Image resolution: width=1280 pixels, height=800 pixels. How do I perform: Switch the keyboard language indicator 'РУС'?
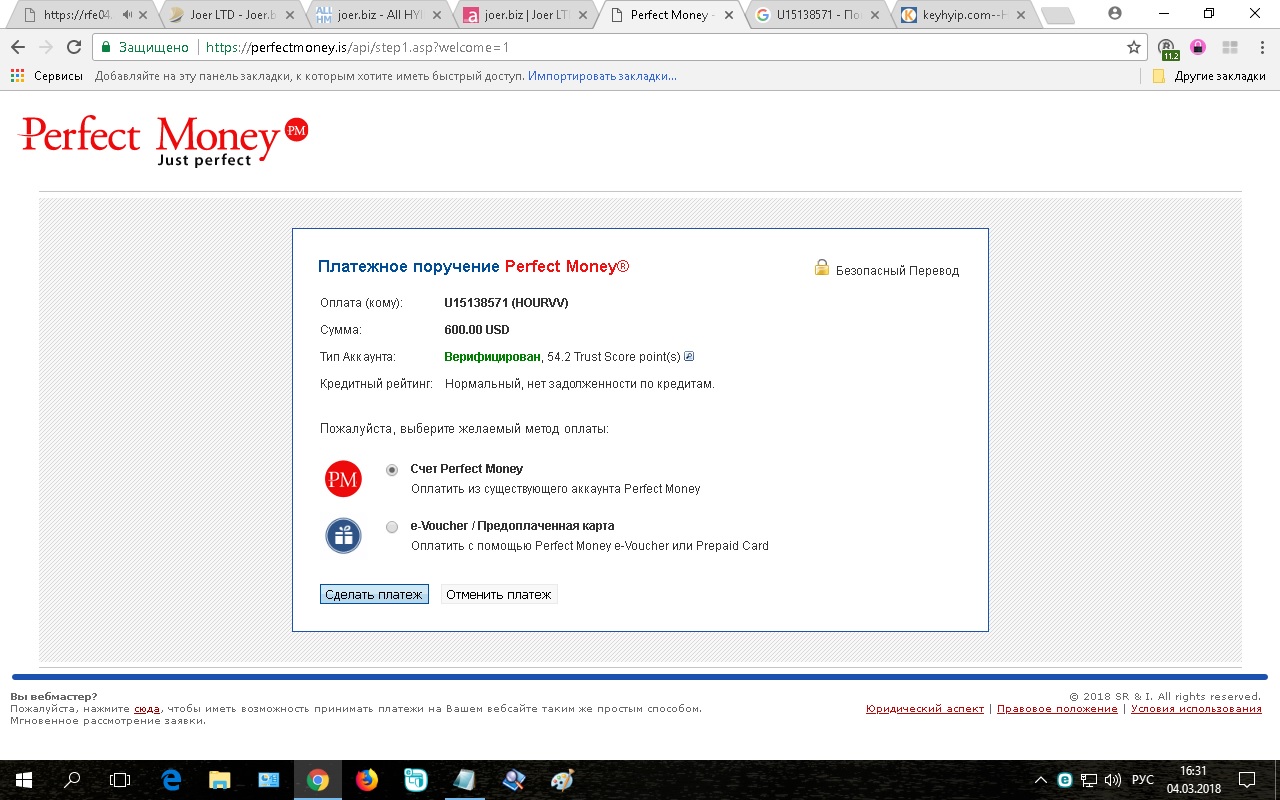[x=1143, y=780]
